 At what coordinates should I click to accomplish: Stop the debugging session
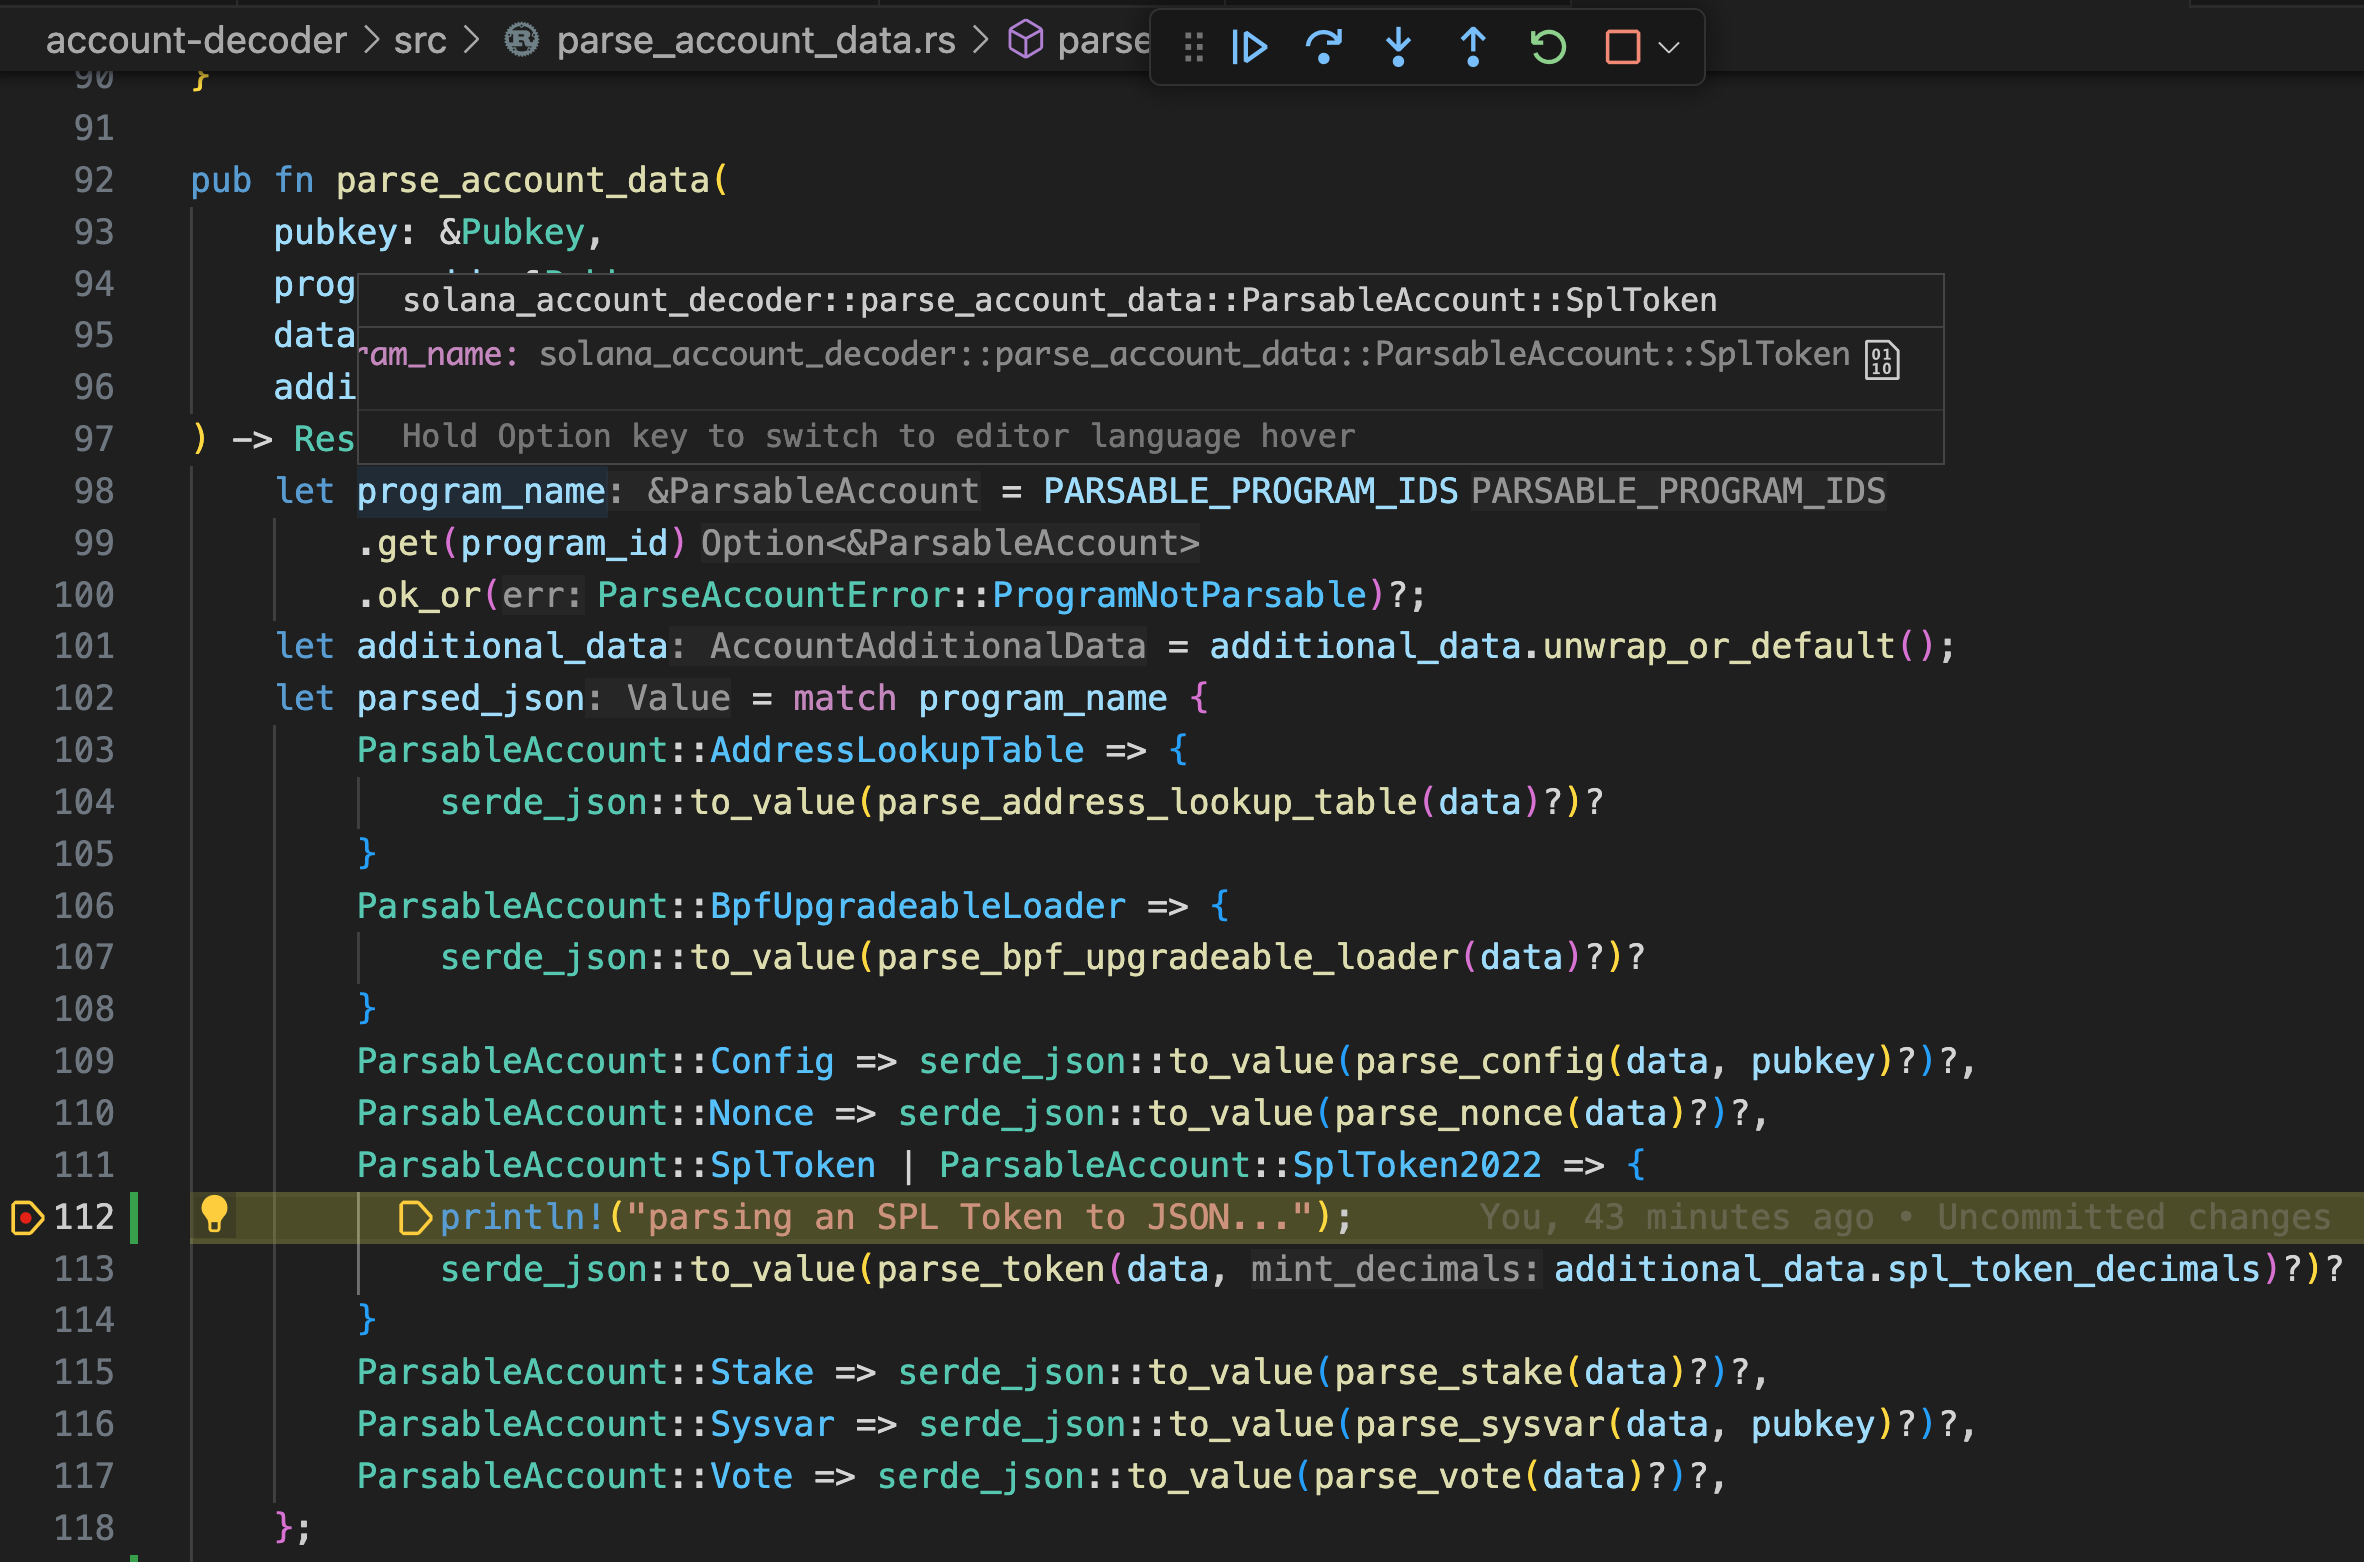point(1622,46)
